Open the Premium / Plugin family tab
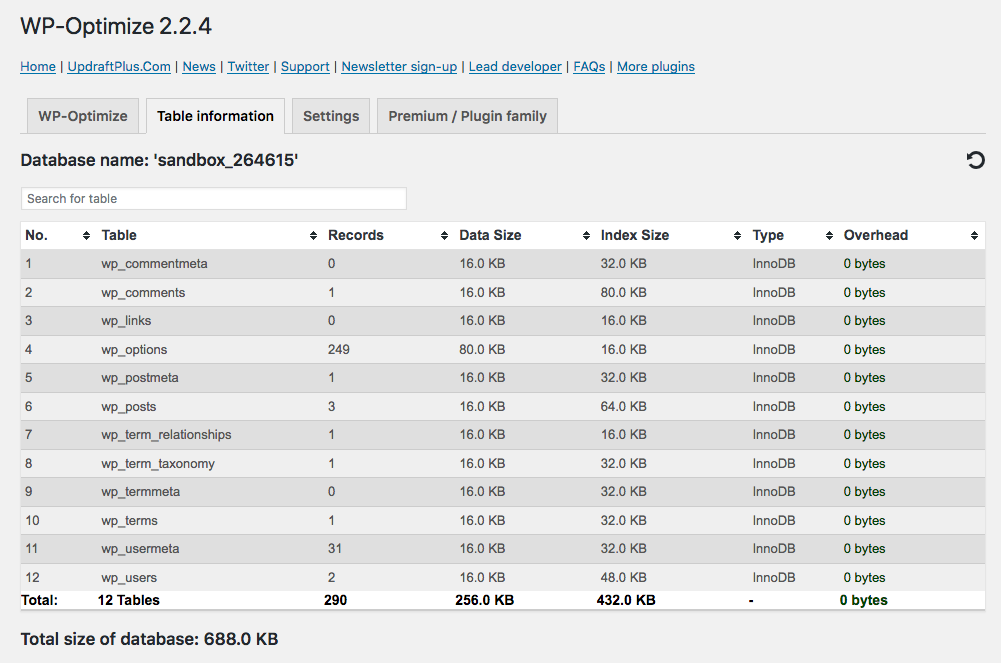 click(467, 116)
